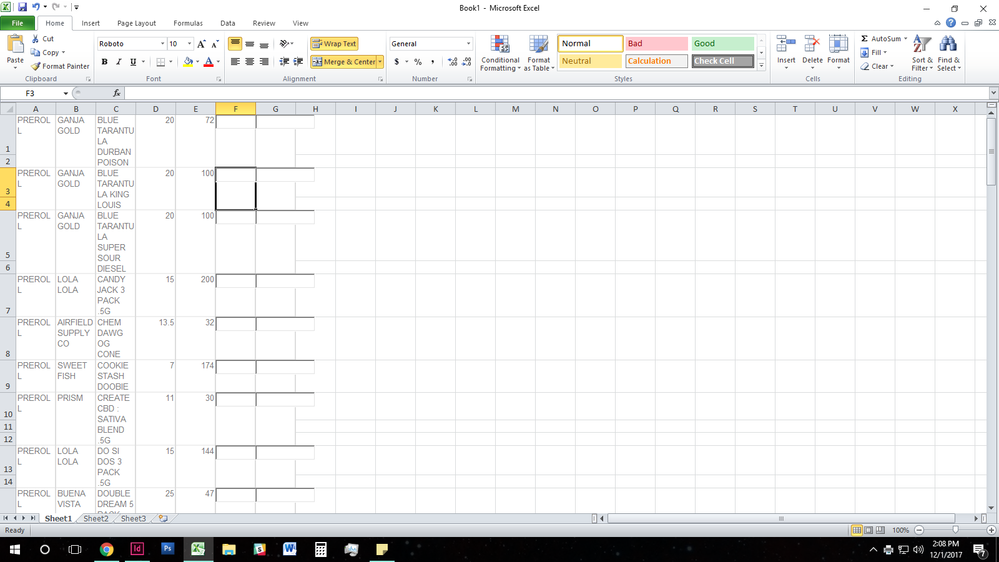Click AutoSum sigma

[x=865, y=39]
